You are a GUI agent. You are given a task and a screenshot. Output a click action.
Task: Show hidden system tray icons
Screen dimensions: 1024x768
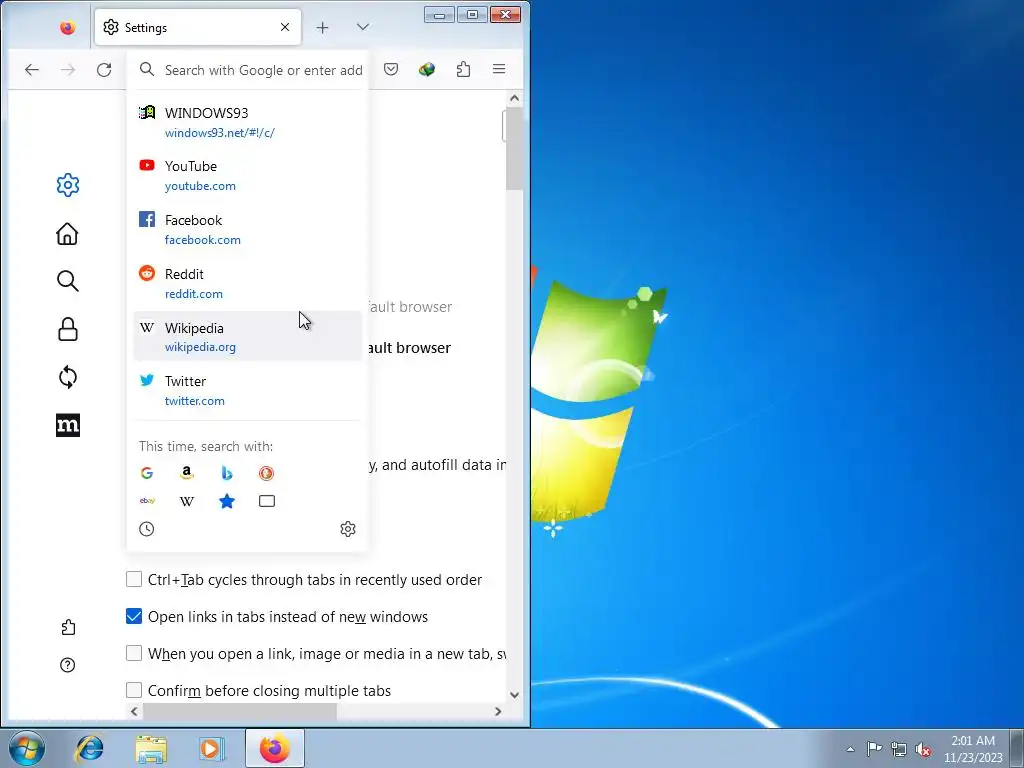click(x=850, y=749)
